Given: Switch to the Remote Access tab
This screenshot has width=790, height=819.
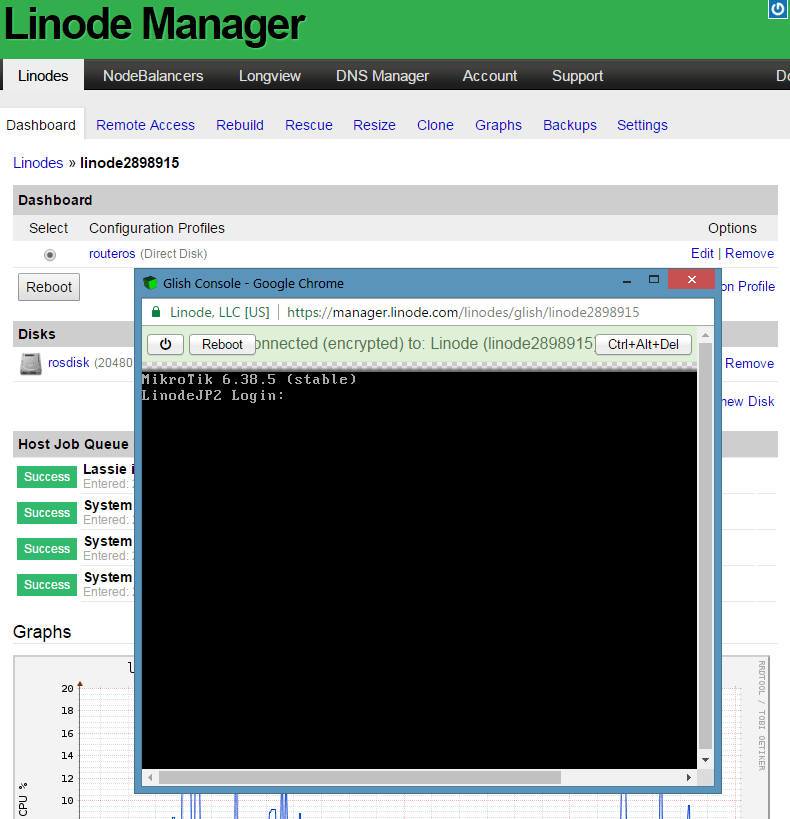Looking at the screenshot, I should click(x=145, y=125).
